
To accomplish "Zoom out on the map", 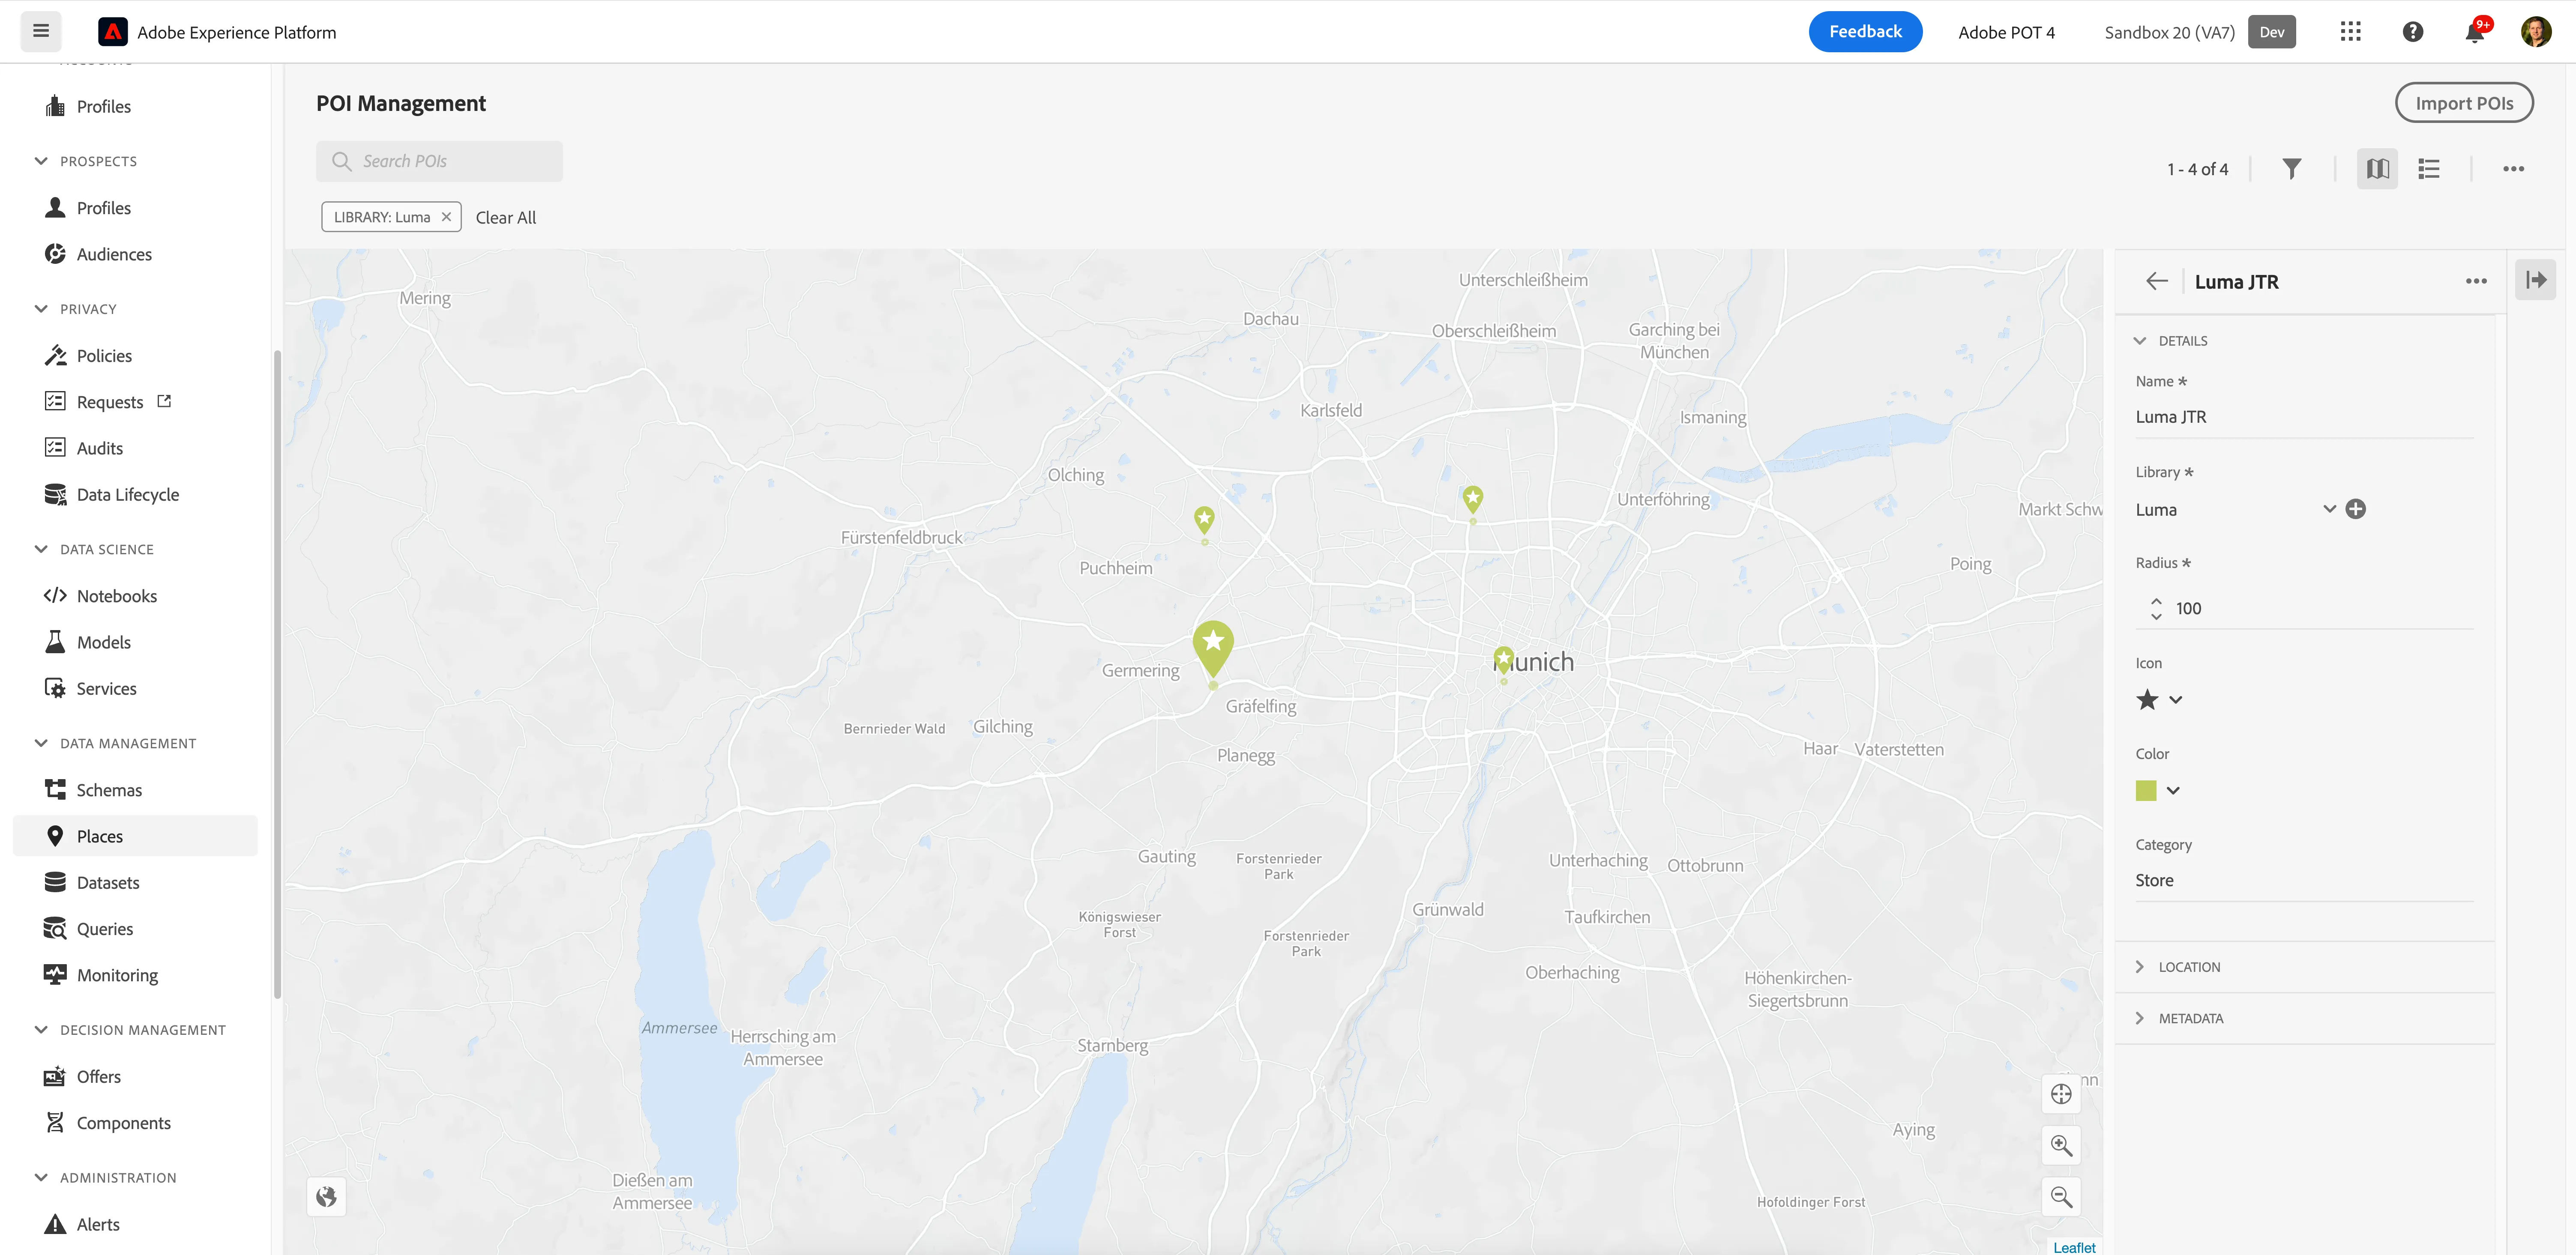I will (2061, 1197).
